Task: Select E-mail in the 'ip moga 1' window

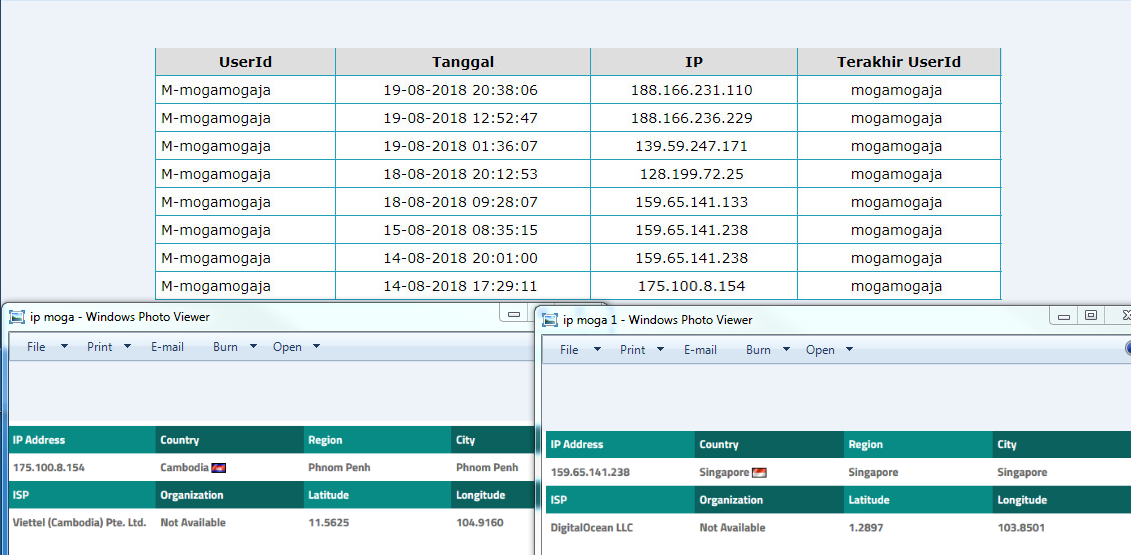Action: [x=700, y=350]
